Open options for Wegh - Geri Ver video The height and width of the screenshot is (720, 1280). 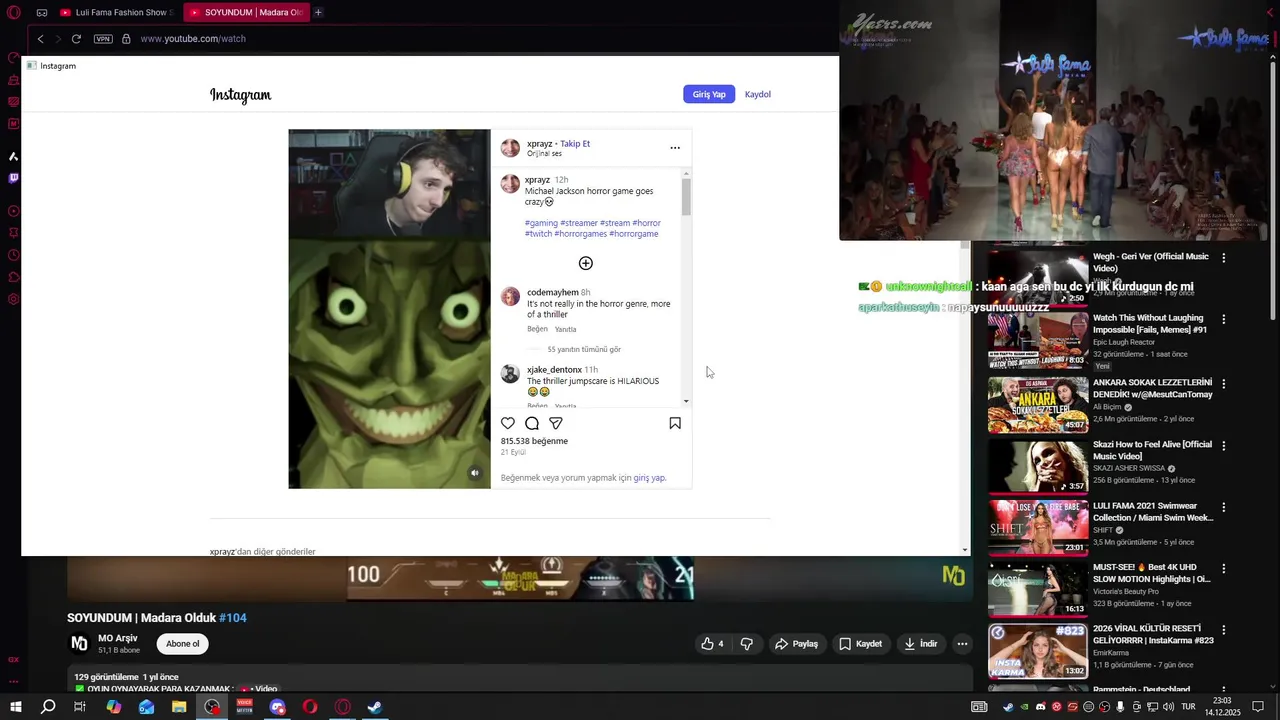pos(1223,258)
